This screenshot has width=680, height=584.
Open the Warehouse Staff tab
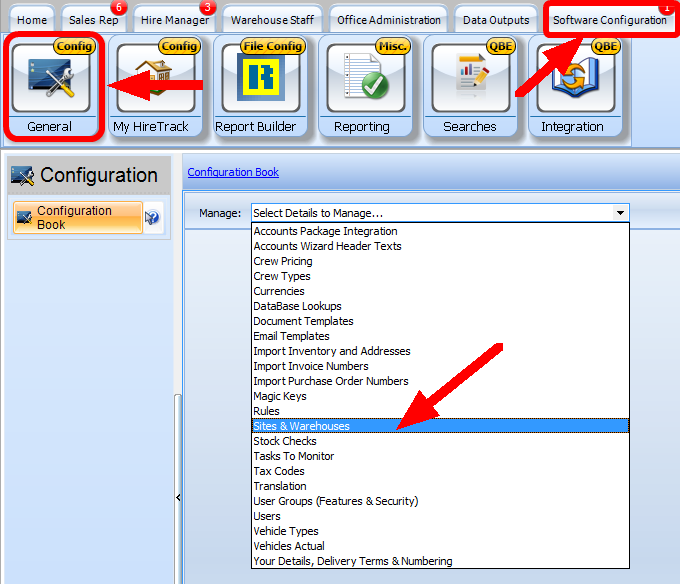(272, 20)
